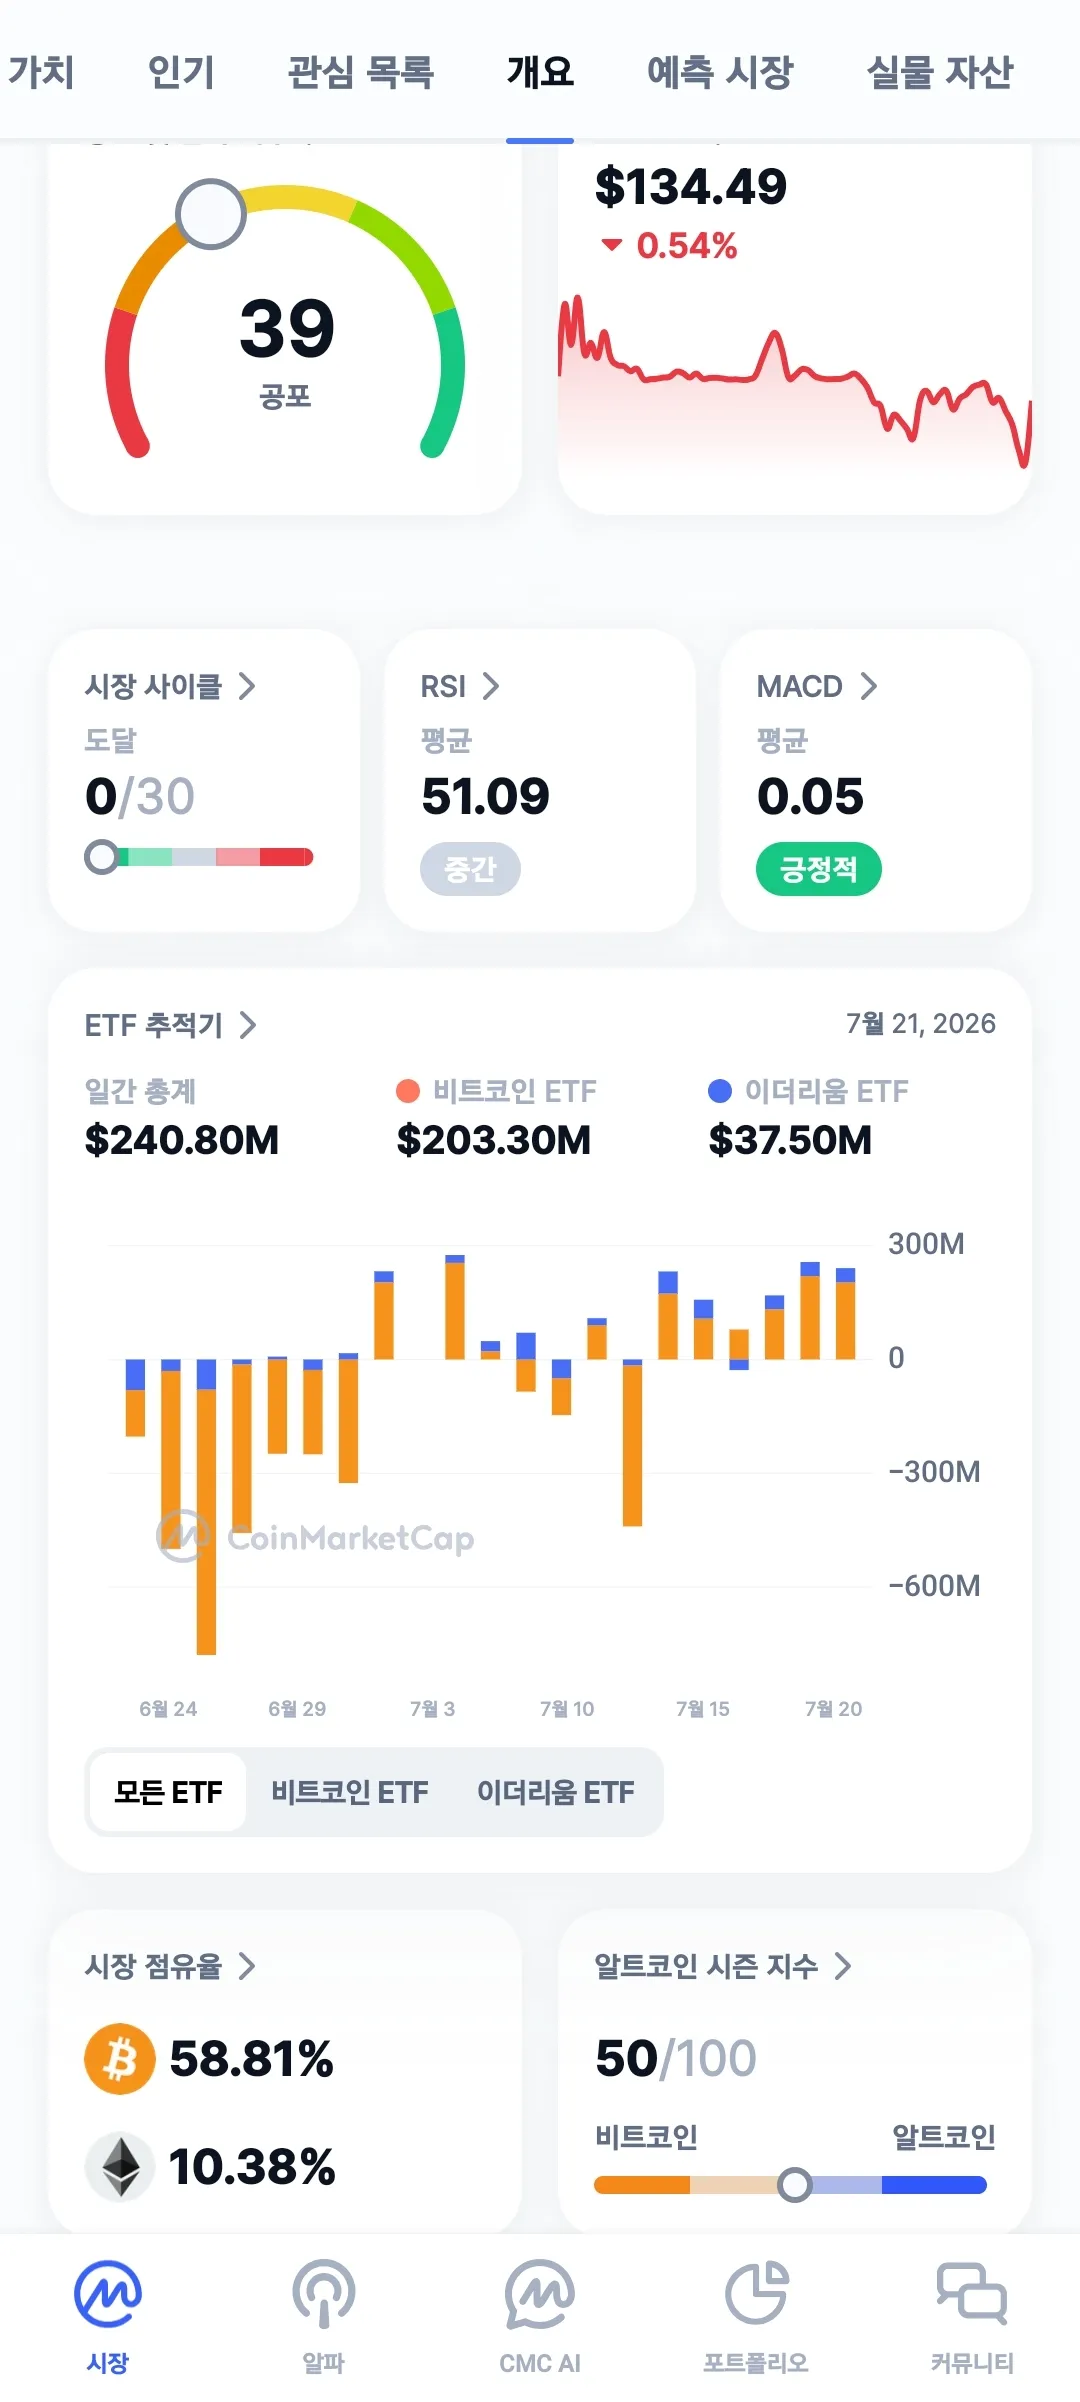Switch chart filter to 비트코인 ETF
The height and width of the screenshot is (2402, 1080).
click(350, 1792)
